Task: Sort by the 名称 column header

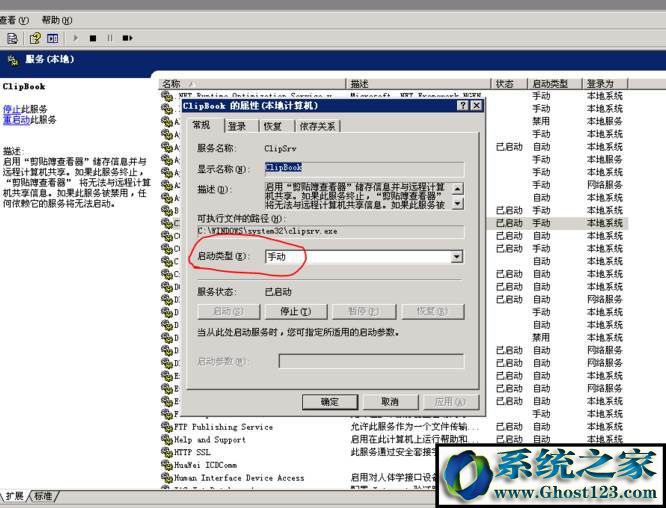Action: pyautogui.click(x=253, y=84)
